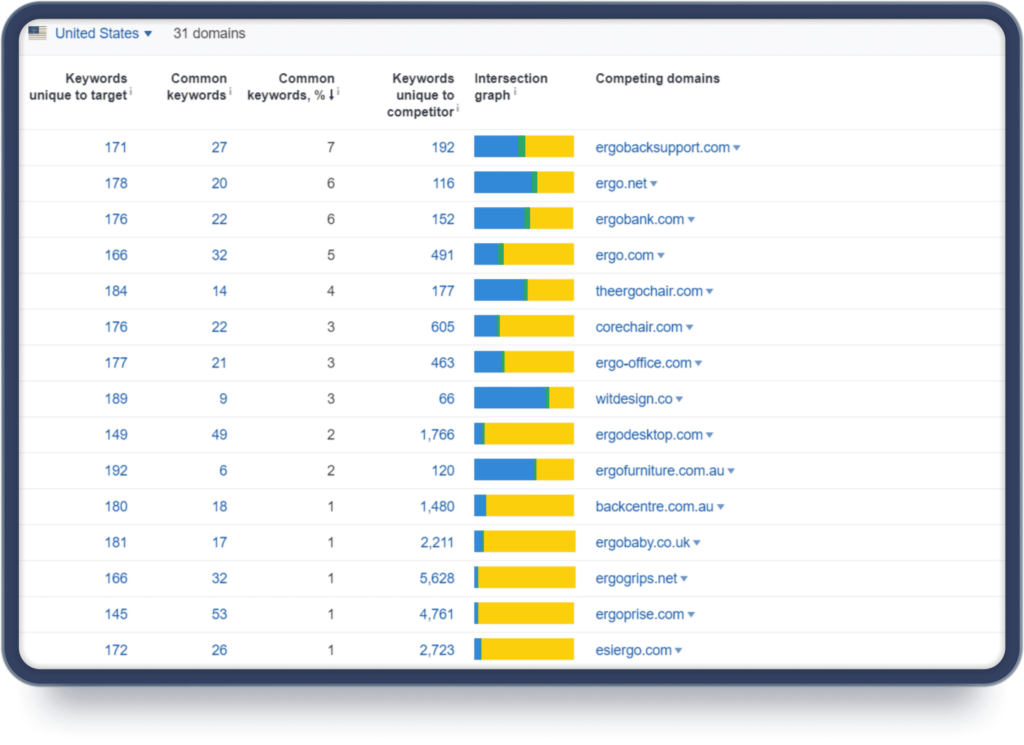Open witdesign.co domain link
This screenshot has width=1024, height=745.
click(x=633, y=399)
